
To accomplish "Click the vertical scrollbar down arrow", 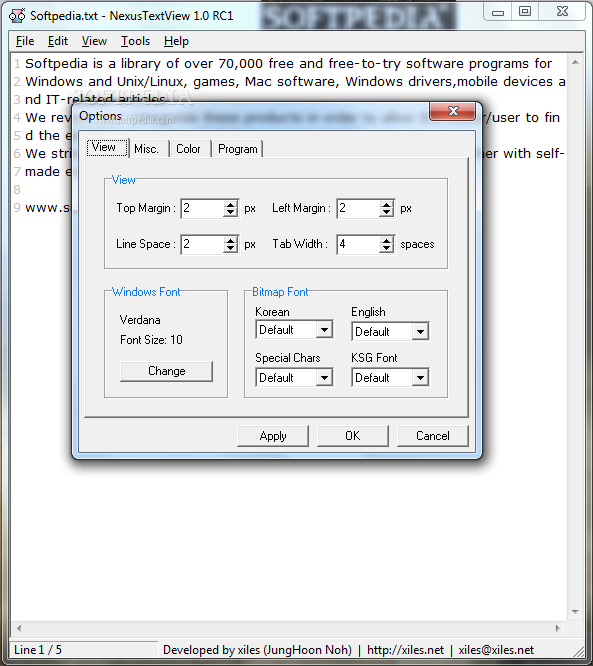I will (x=575, y=612).
